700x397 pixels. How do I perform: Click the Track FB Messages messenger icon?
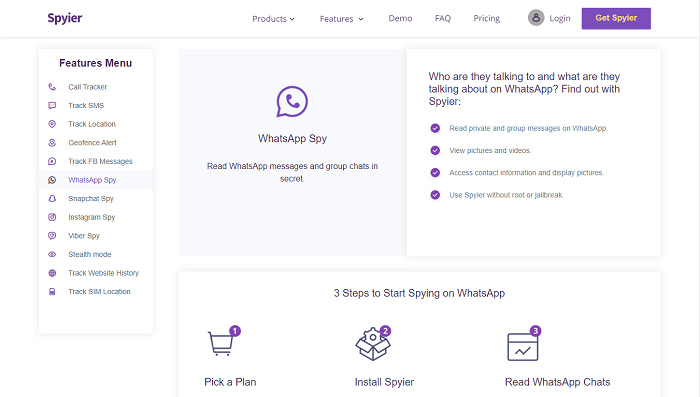point(52,161)
